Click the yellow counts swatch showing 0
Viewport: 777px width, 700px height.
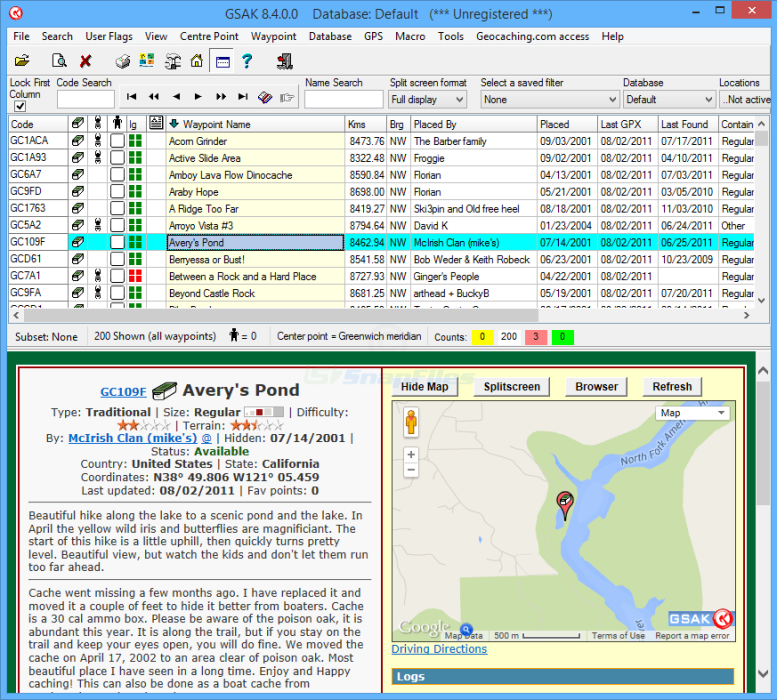pyautogui.click(x=483, y=337)
